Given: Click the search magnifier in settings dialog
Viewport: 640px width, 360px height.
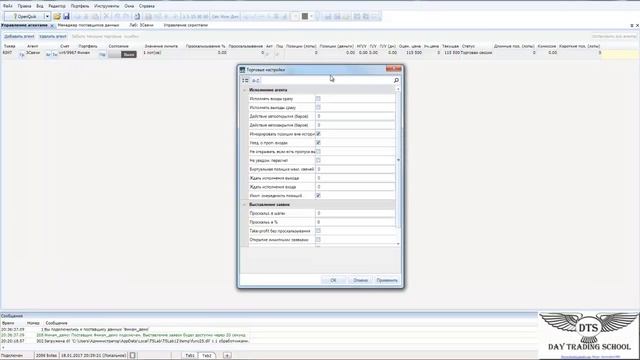Looking at the screenshot, I should click(x=396, y=80).
